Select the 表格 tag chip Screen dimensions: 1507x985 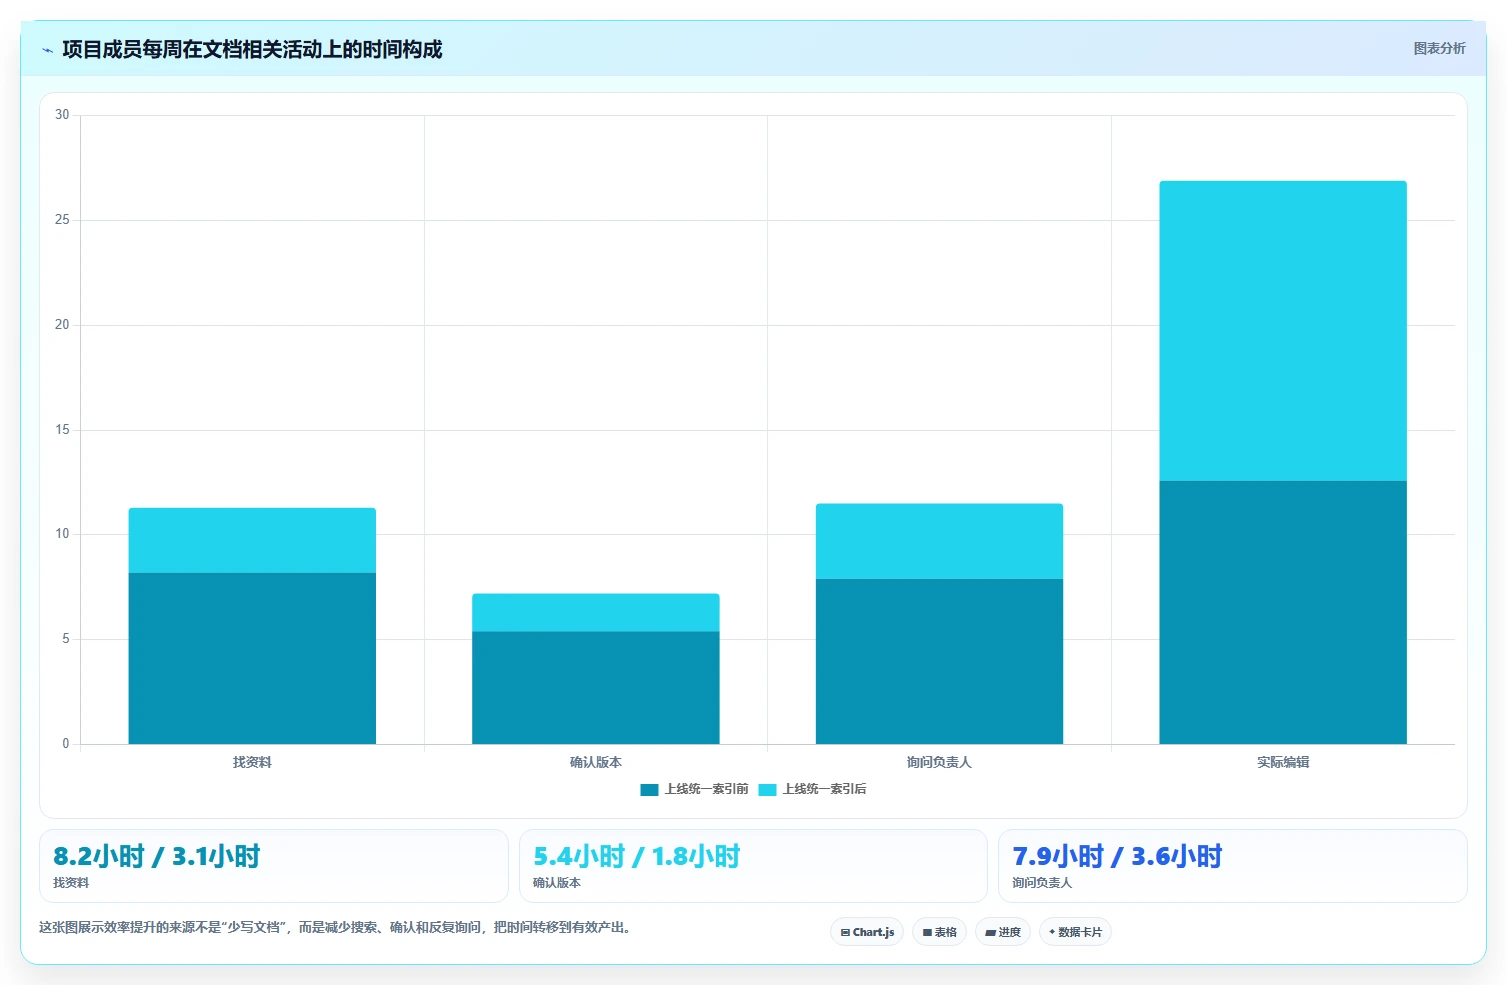(x=939, y=932)
